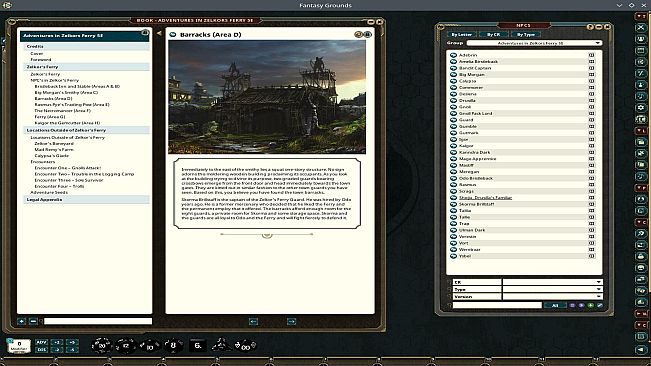Switch to the By Type tab

526,35
